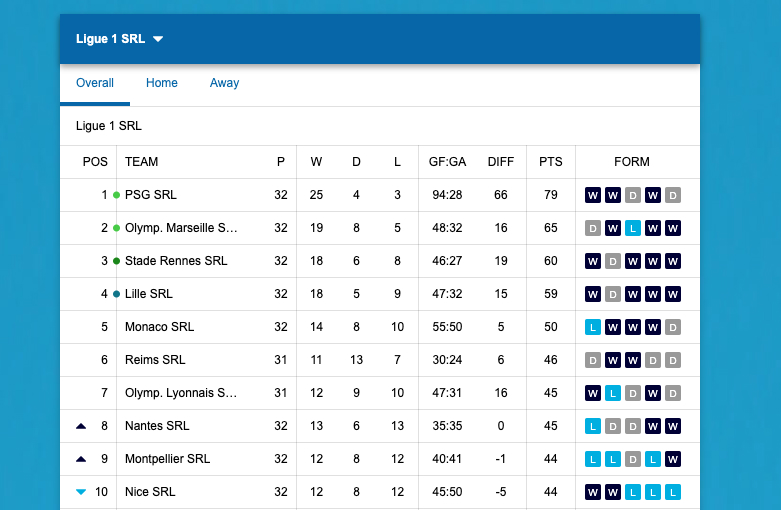Viewport: 781px width, 510px height.
Task: Click Montpellier's form D badge
Action: (633, 459)
